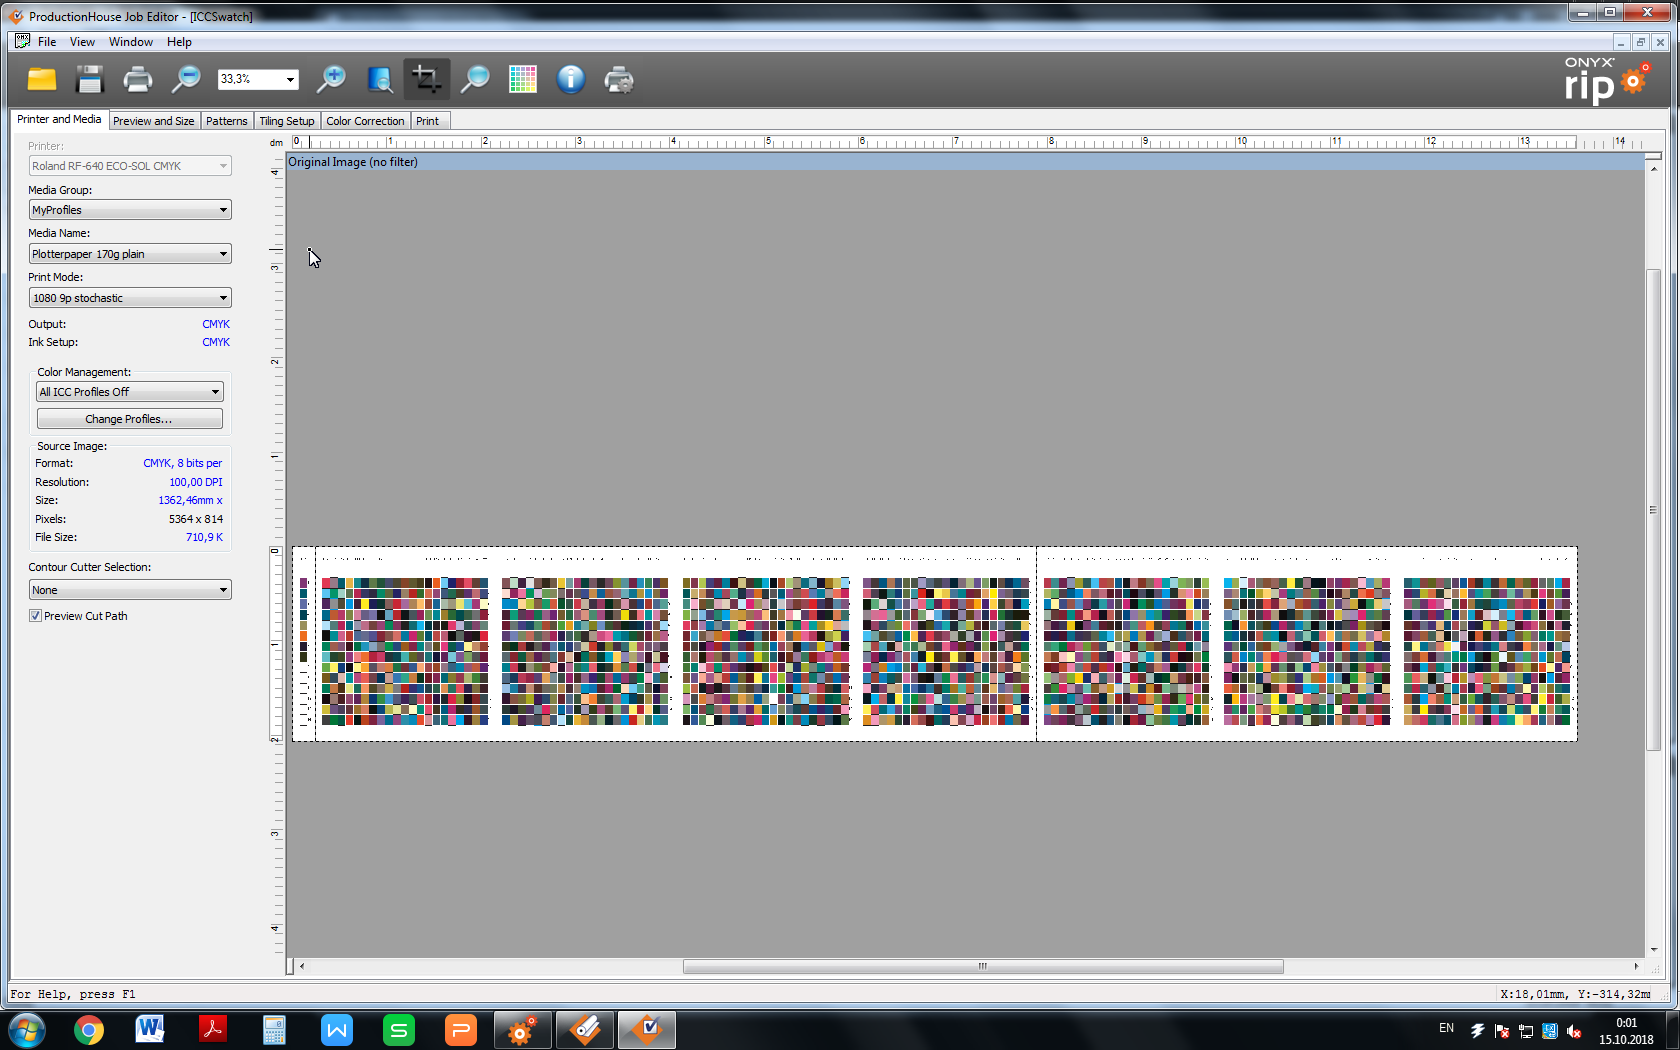Switch to the Print tab
This screenshot has height=1050, width=1680.
[x=428, y=121]
